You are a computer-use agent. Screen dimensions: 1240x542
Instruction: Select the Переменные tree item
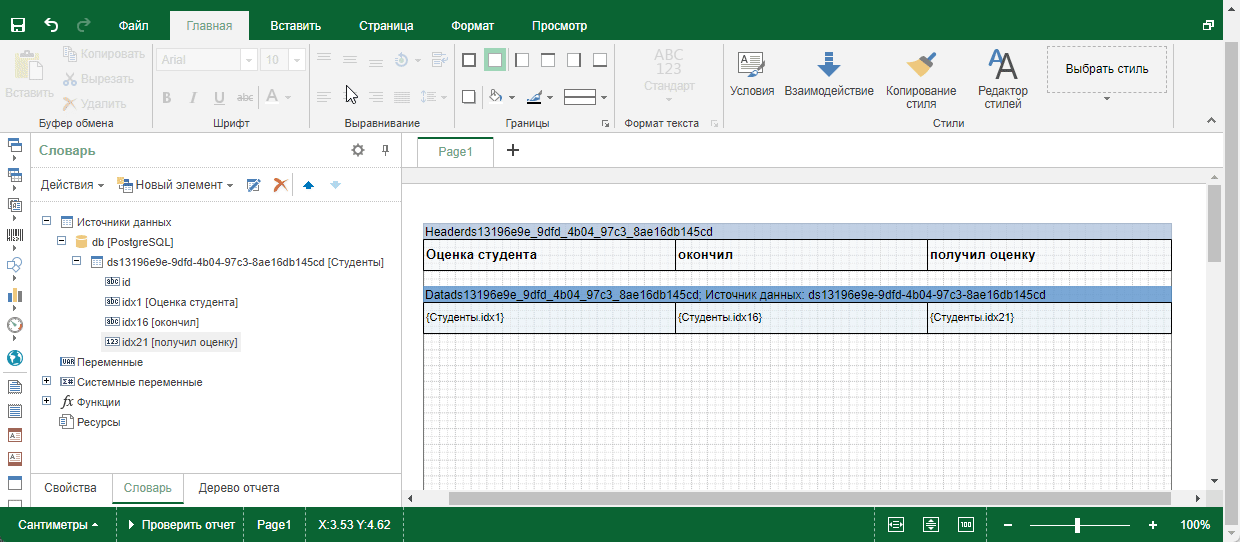101,362
